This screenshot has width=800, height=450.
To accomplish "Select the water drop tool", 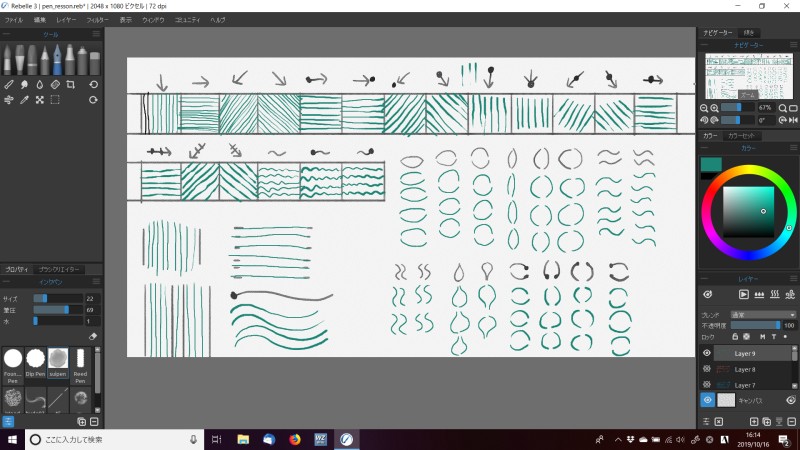I will (x=40, y=85).
